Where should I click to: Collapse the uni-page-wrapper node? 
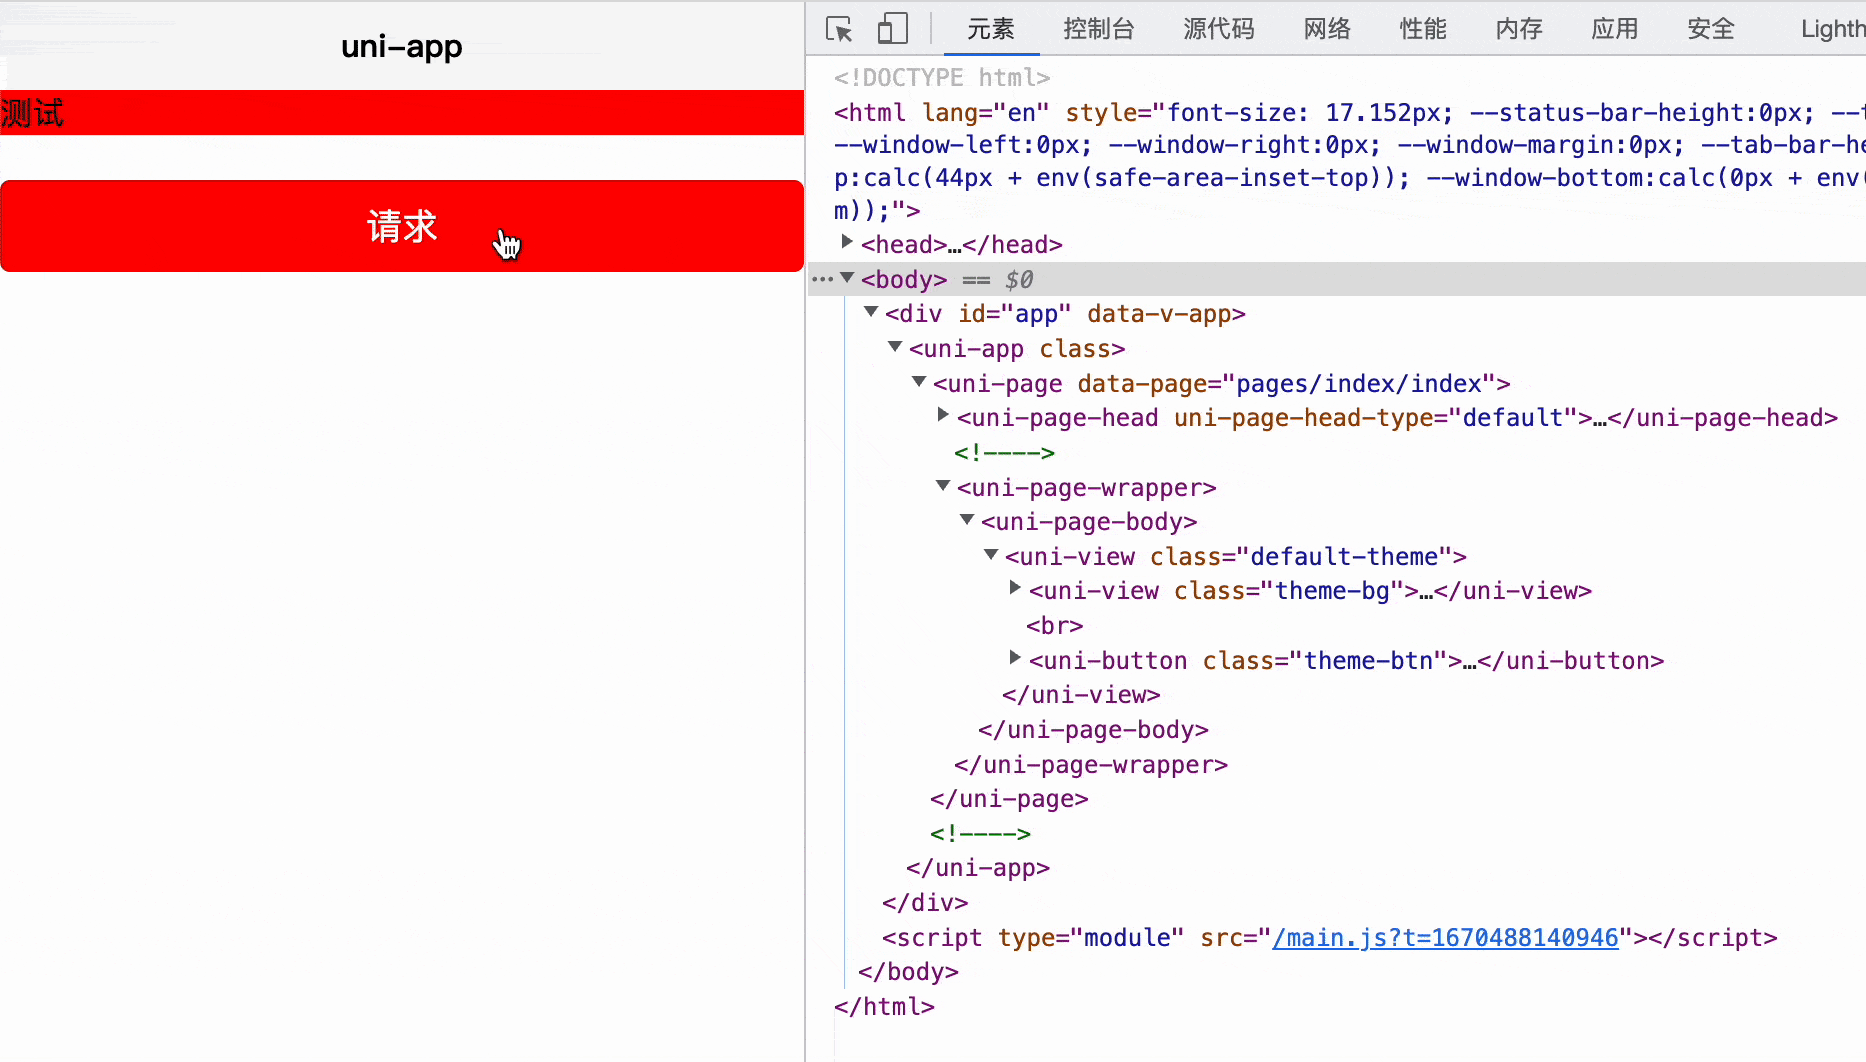pos(943,486)
